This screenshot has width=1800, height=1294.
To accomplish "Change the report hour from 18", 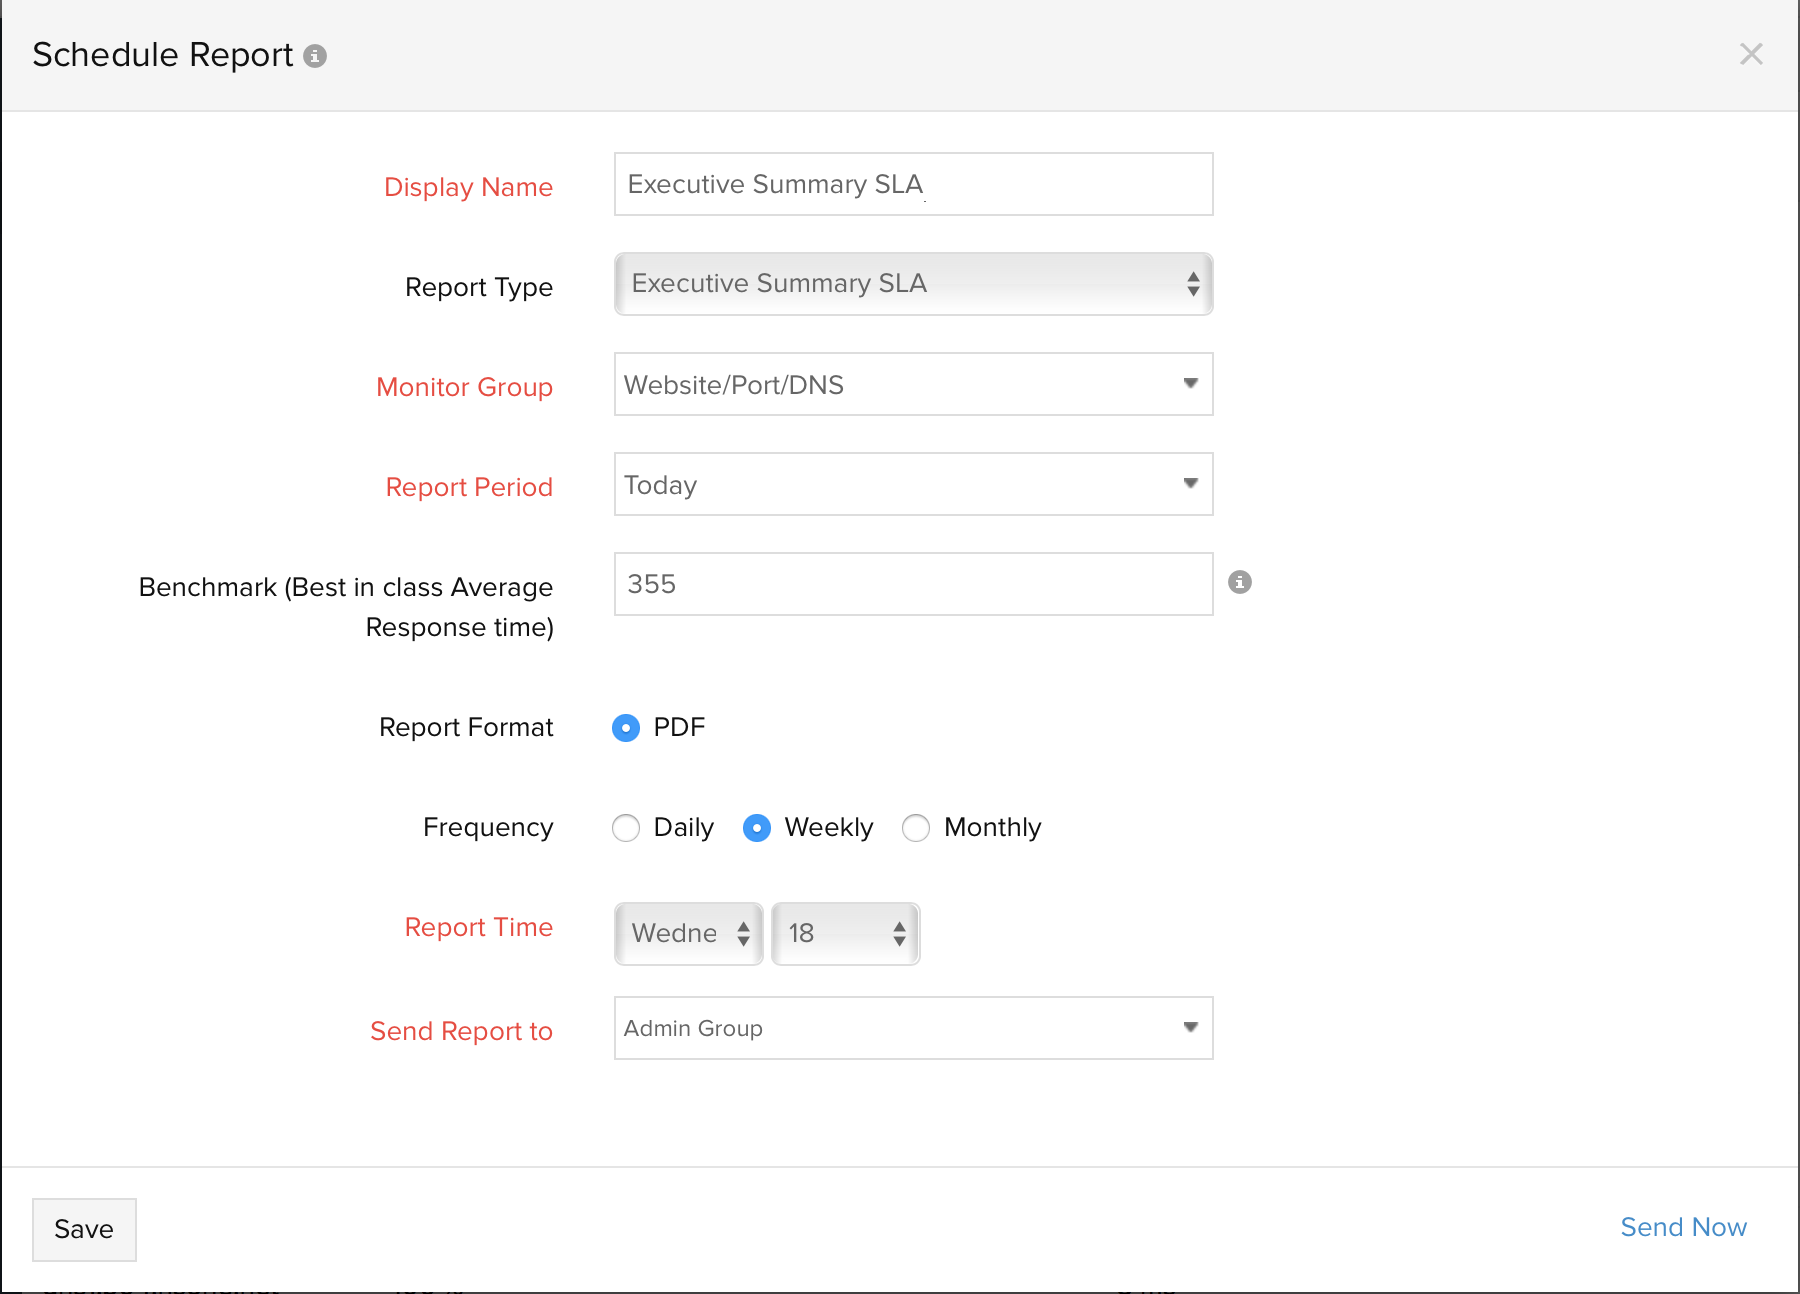I will tap(845, 934).
